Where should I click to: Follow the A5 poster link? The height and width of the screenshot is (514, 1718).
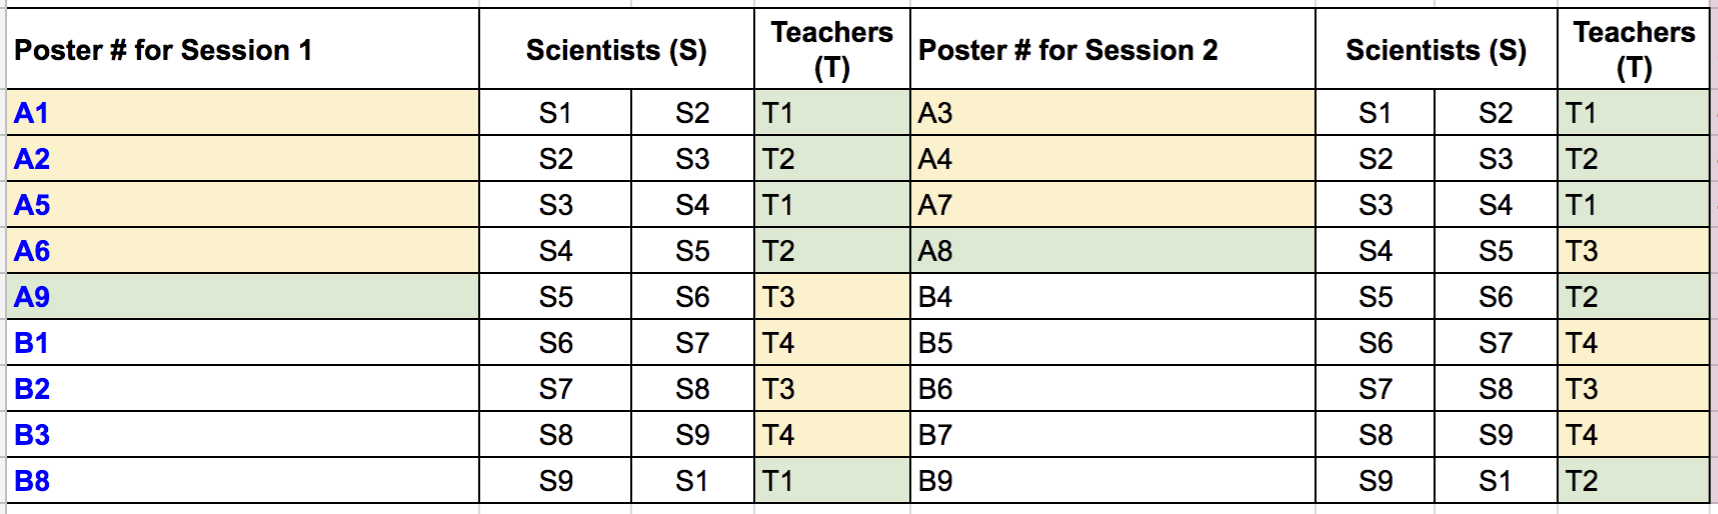pos(32,205)
